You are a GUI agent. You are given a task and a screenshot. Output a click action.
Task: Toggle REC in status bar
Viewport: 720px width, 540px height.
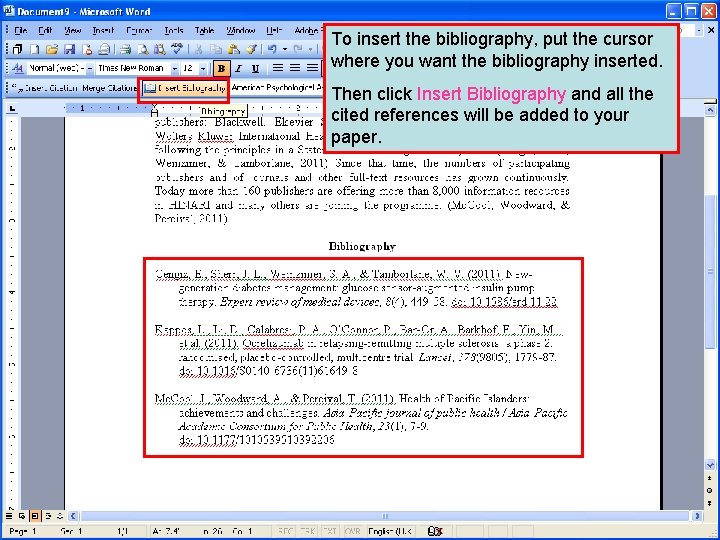coord(285,531)
